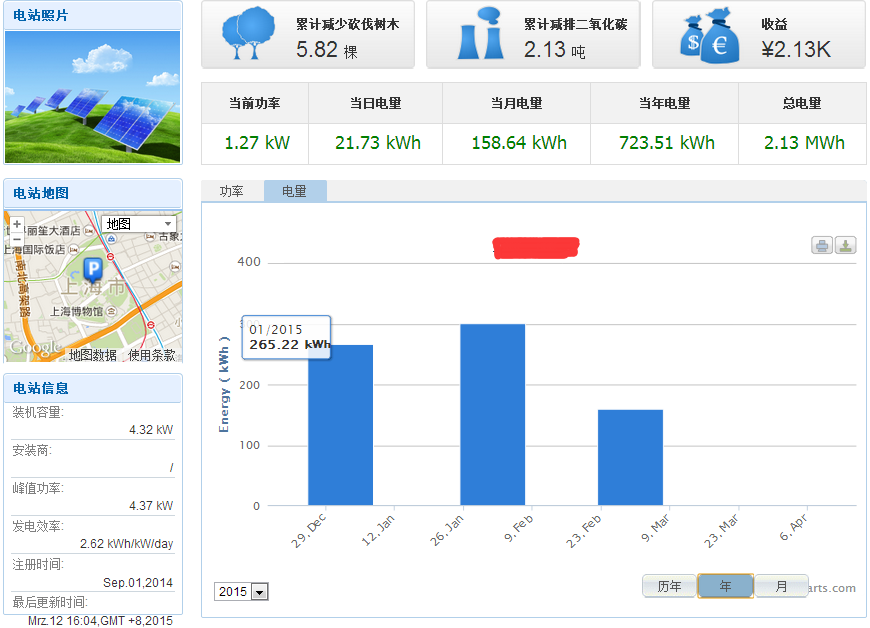Select the 电量 energy tab
The height and width of the screenshot is (628, 870).
tap(295, 191)
